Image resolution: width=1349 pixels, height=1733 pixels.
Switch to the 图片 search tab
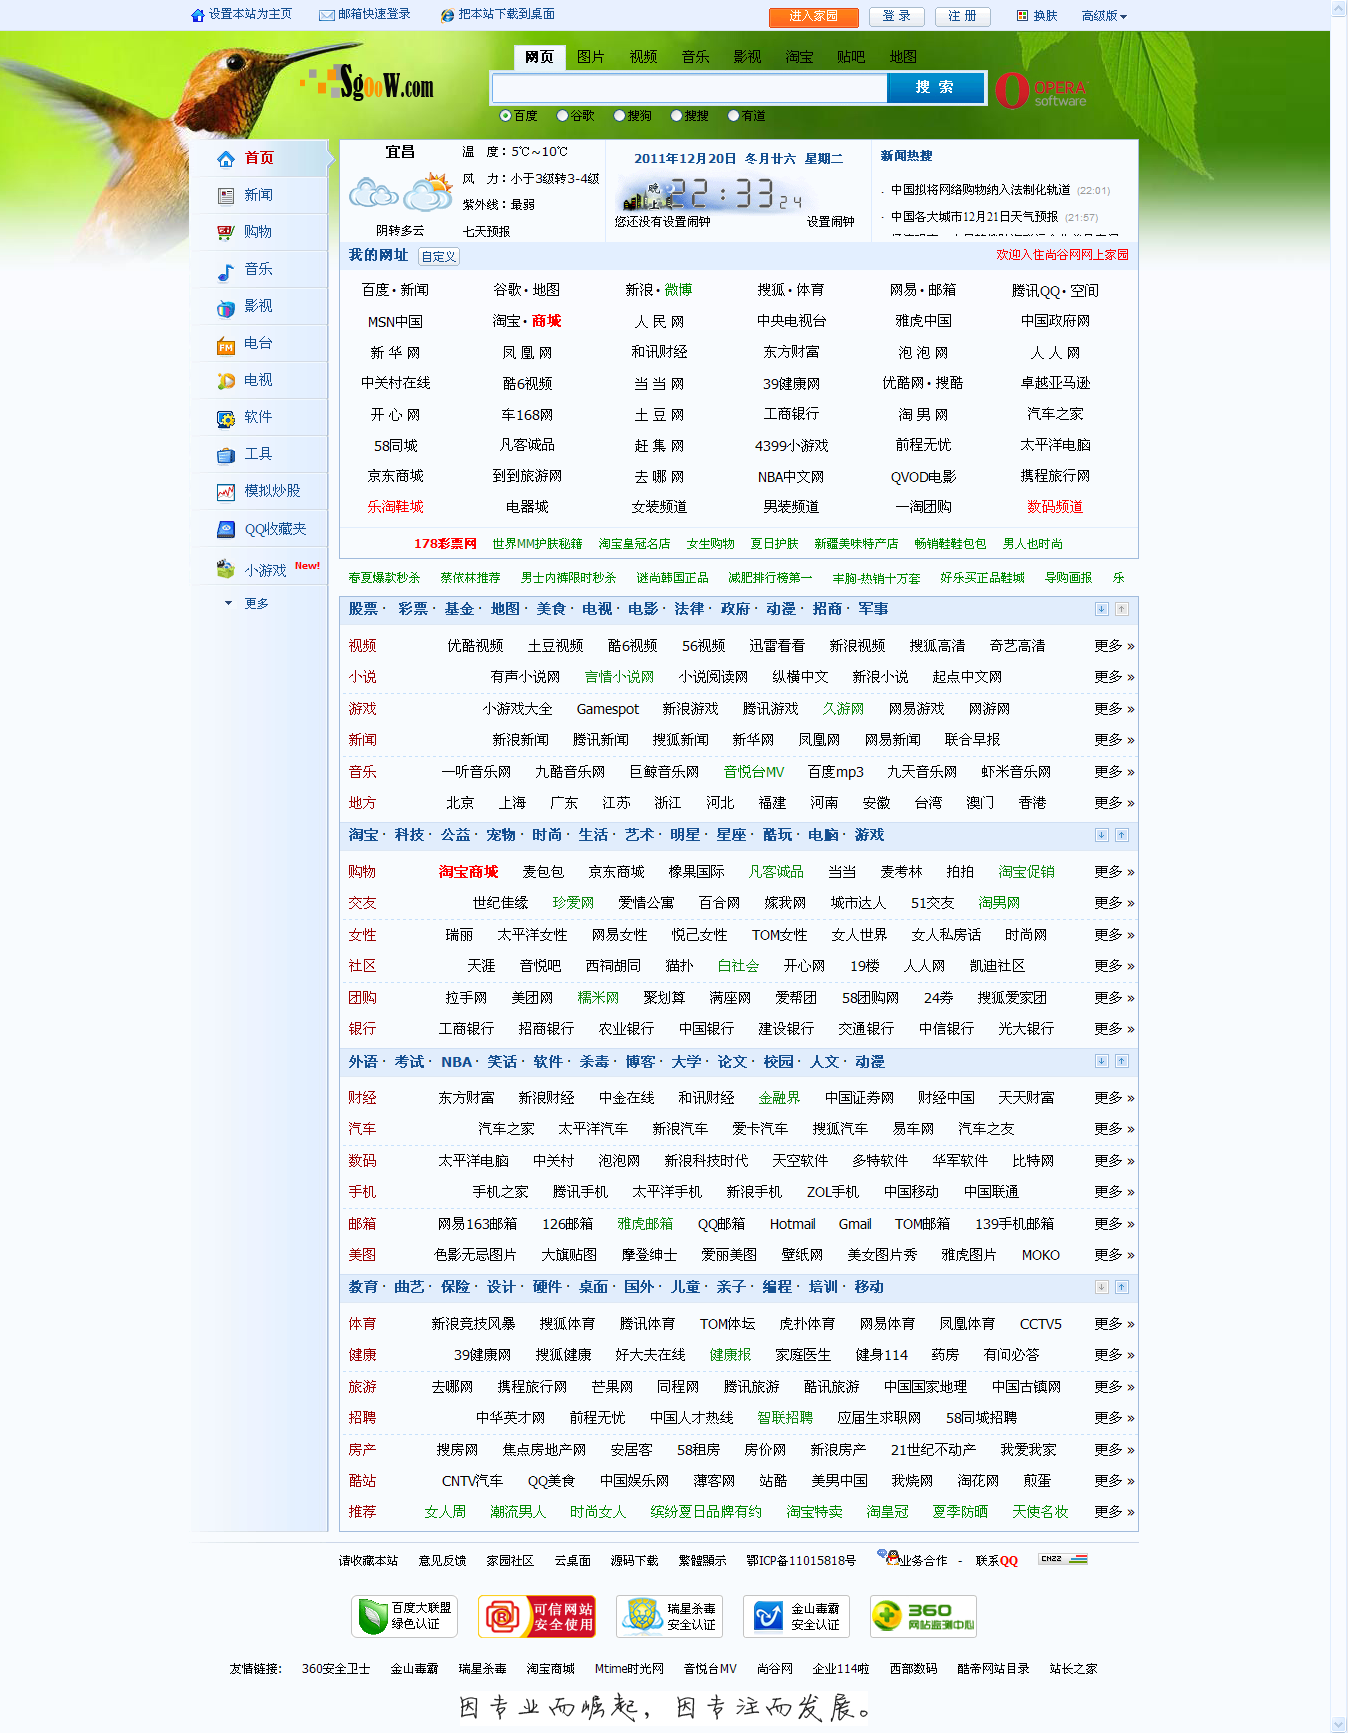(591, 57)
